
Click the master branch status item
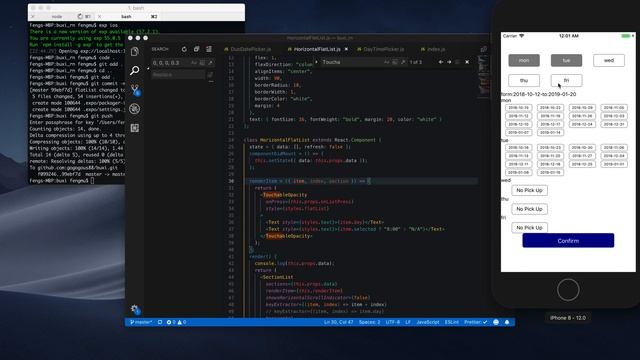pyautogui.click(x=141, y=322)
